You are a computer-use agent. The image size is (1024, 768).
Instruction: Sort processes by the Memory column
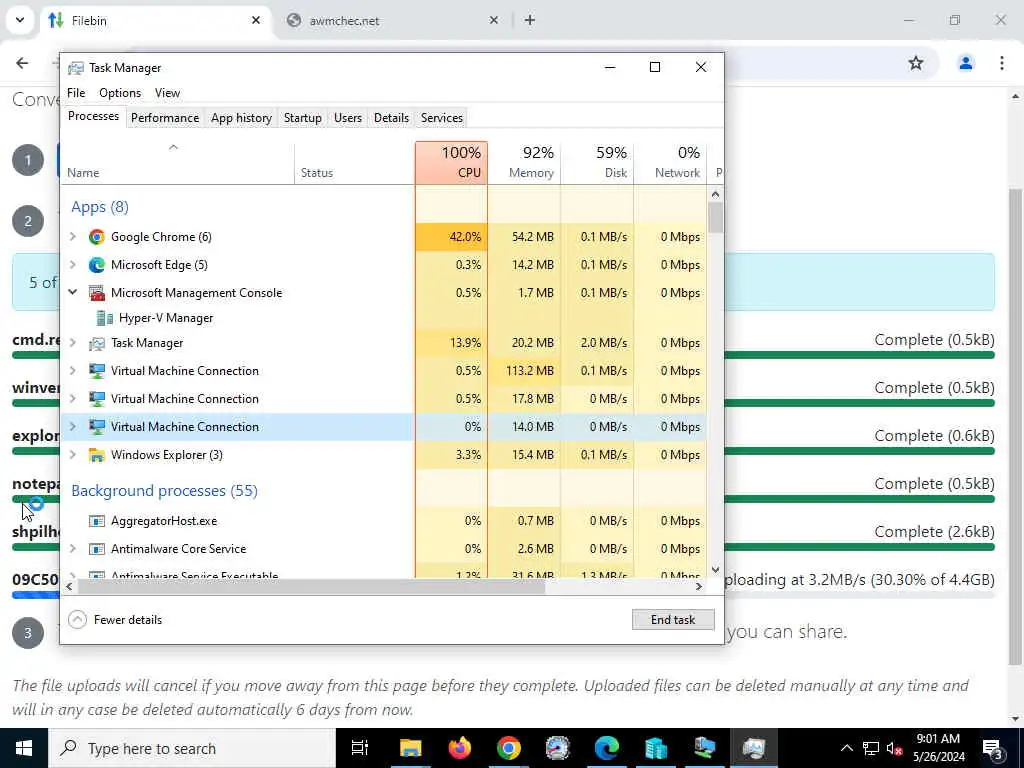[x=524, y=163]
